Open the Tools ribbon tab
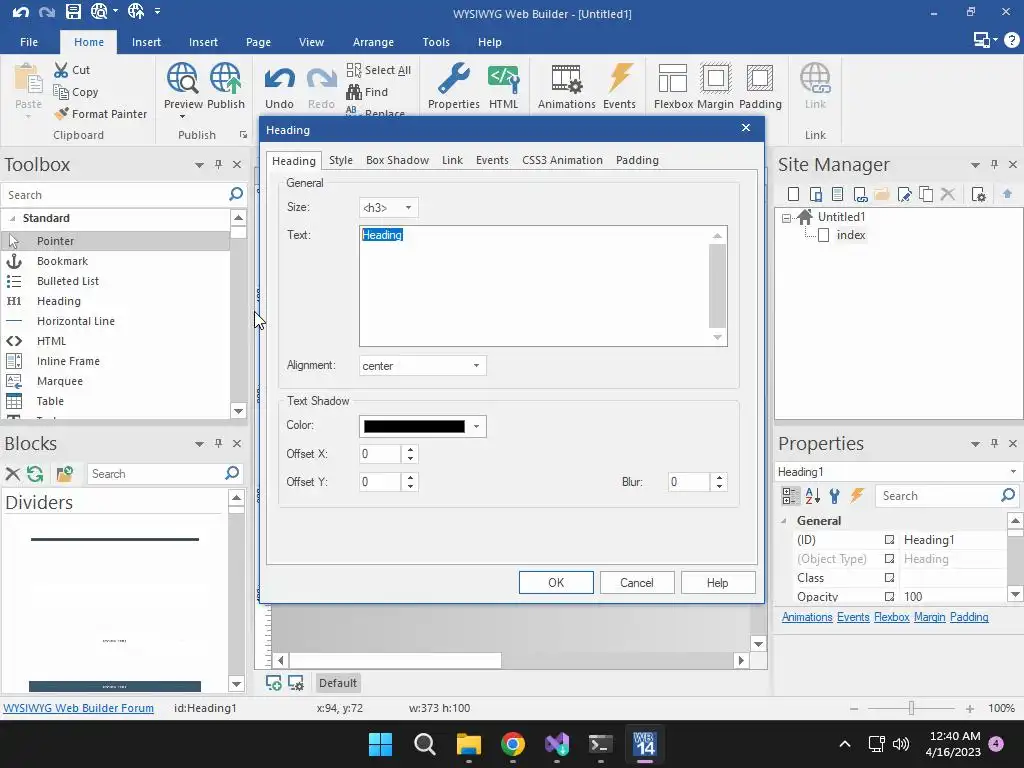This screenshot has height=768, width=1024. [436, 42]
